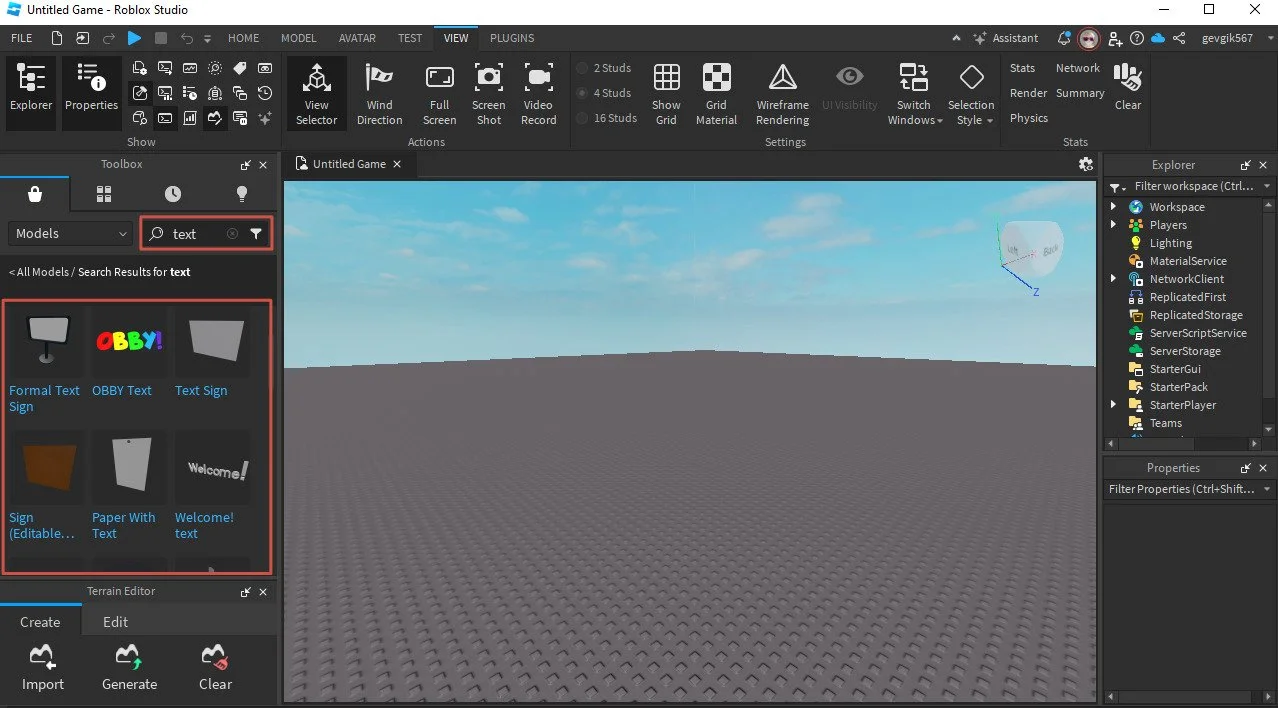Open the Explorer panel button
The width and height of the screenshot is (1278, 708).
click(31, 92)
